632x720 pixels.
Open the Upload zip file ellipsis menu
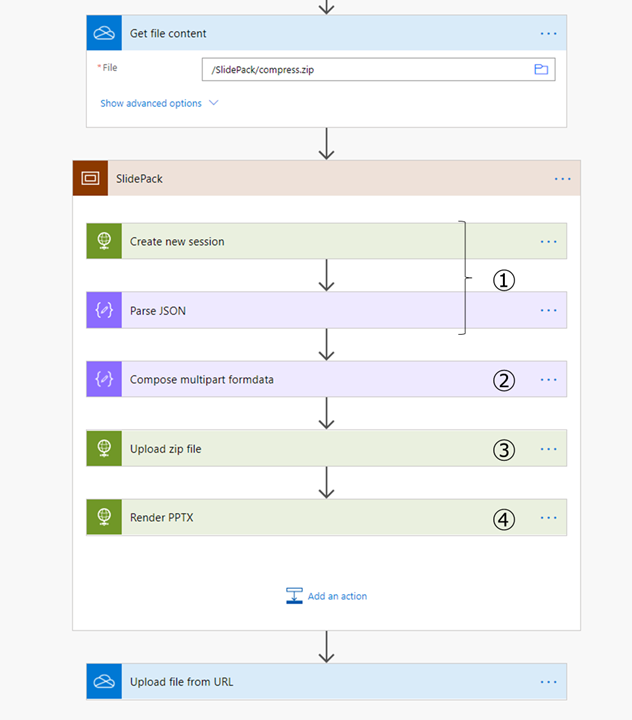548,449
